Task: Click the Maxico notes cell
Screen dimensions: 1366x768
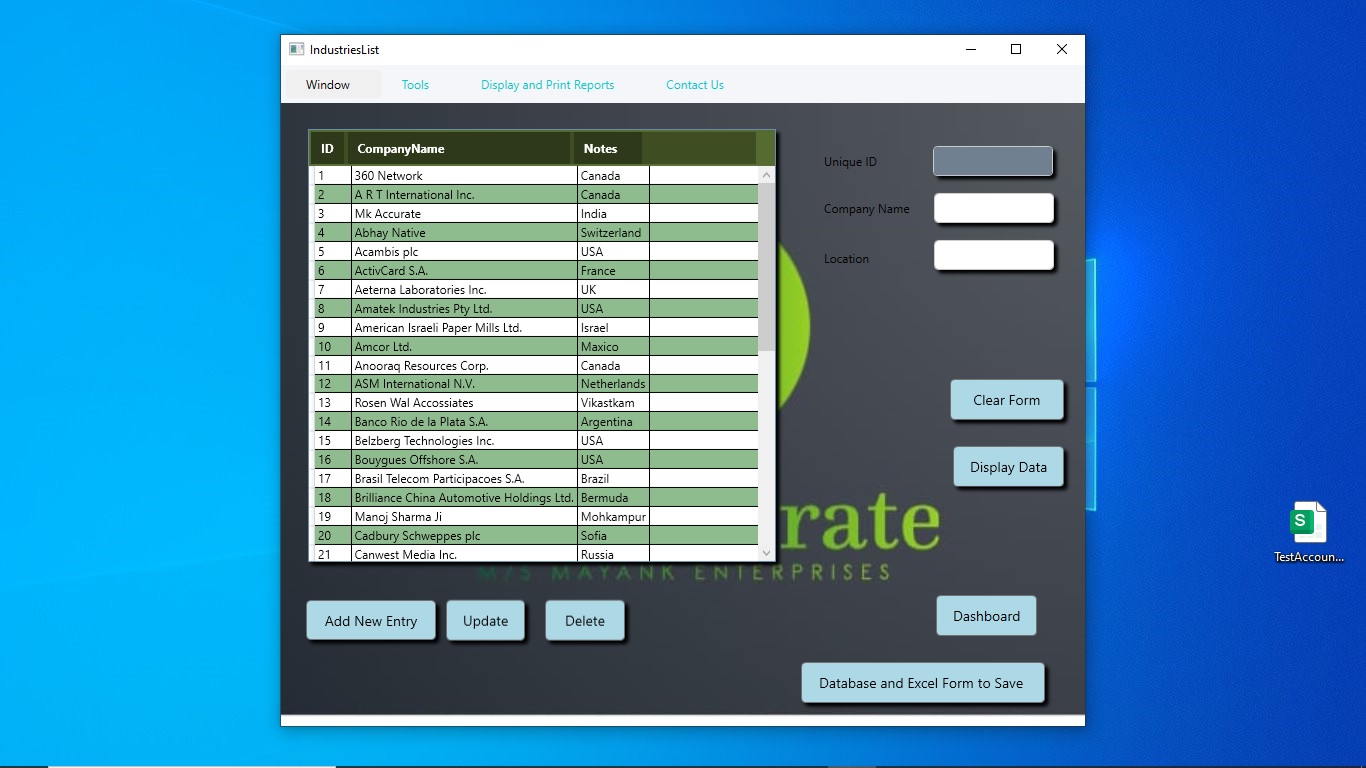Action: (613, 347)
